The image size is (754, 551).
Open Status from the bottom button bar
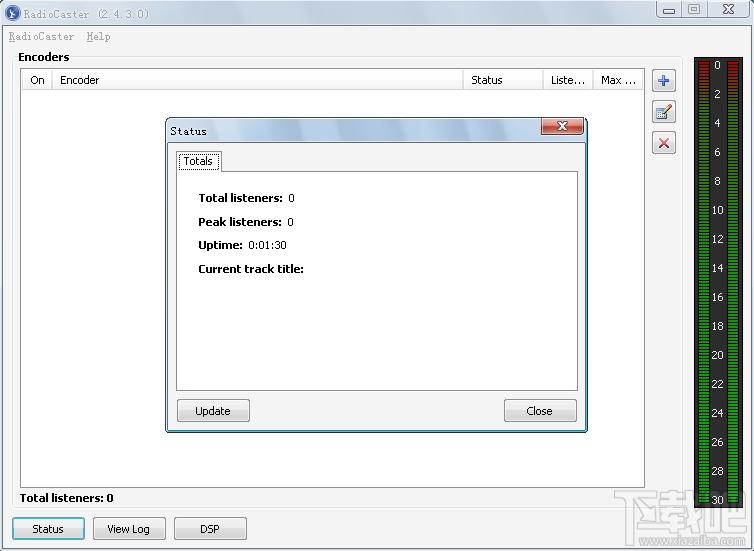click(48, 529)
